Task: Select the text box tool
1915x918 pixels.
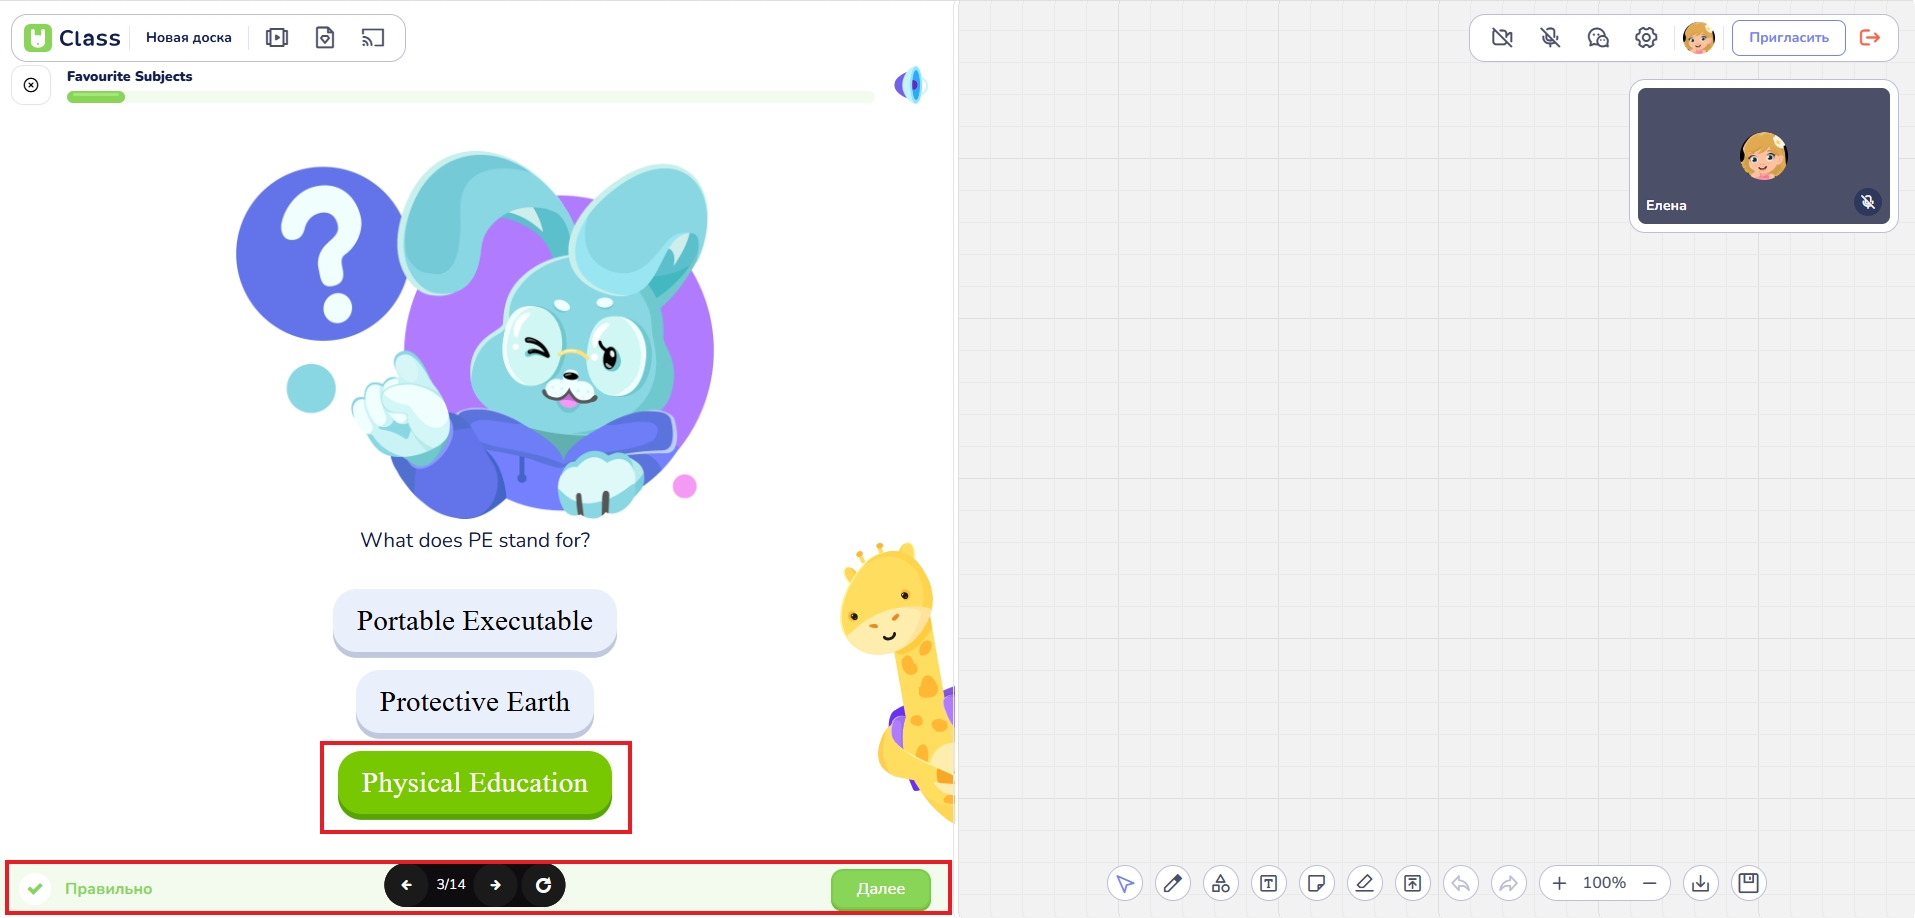Action: 1268,883
